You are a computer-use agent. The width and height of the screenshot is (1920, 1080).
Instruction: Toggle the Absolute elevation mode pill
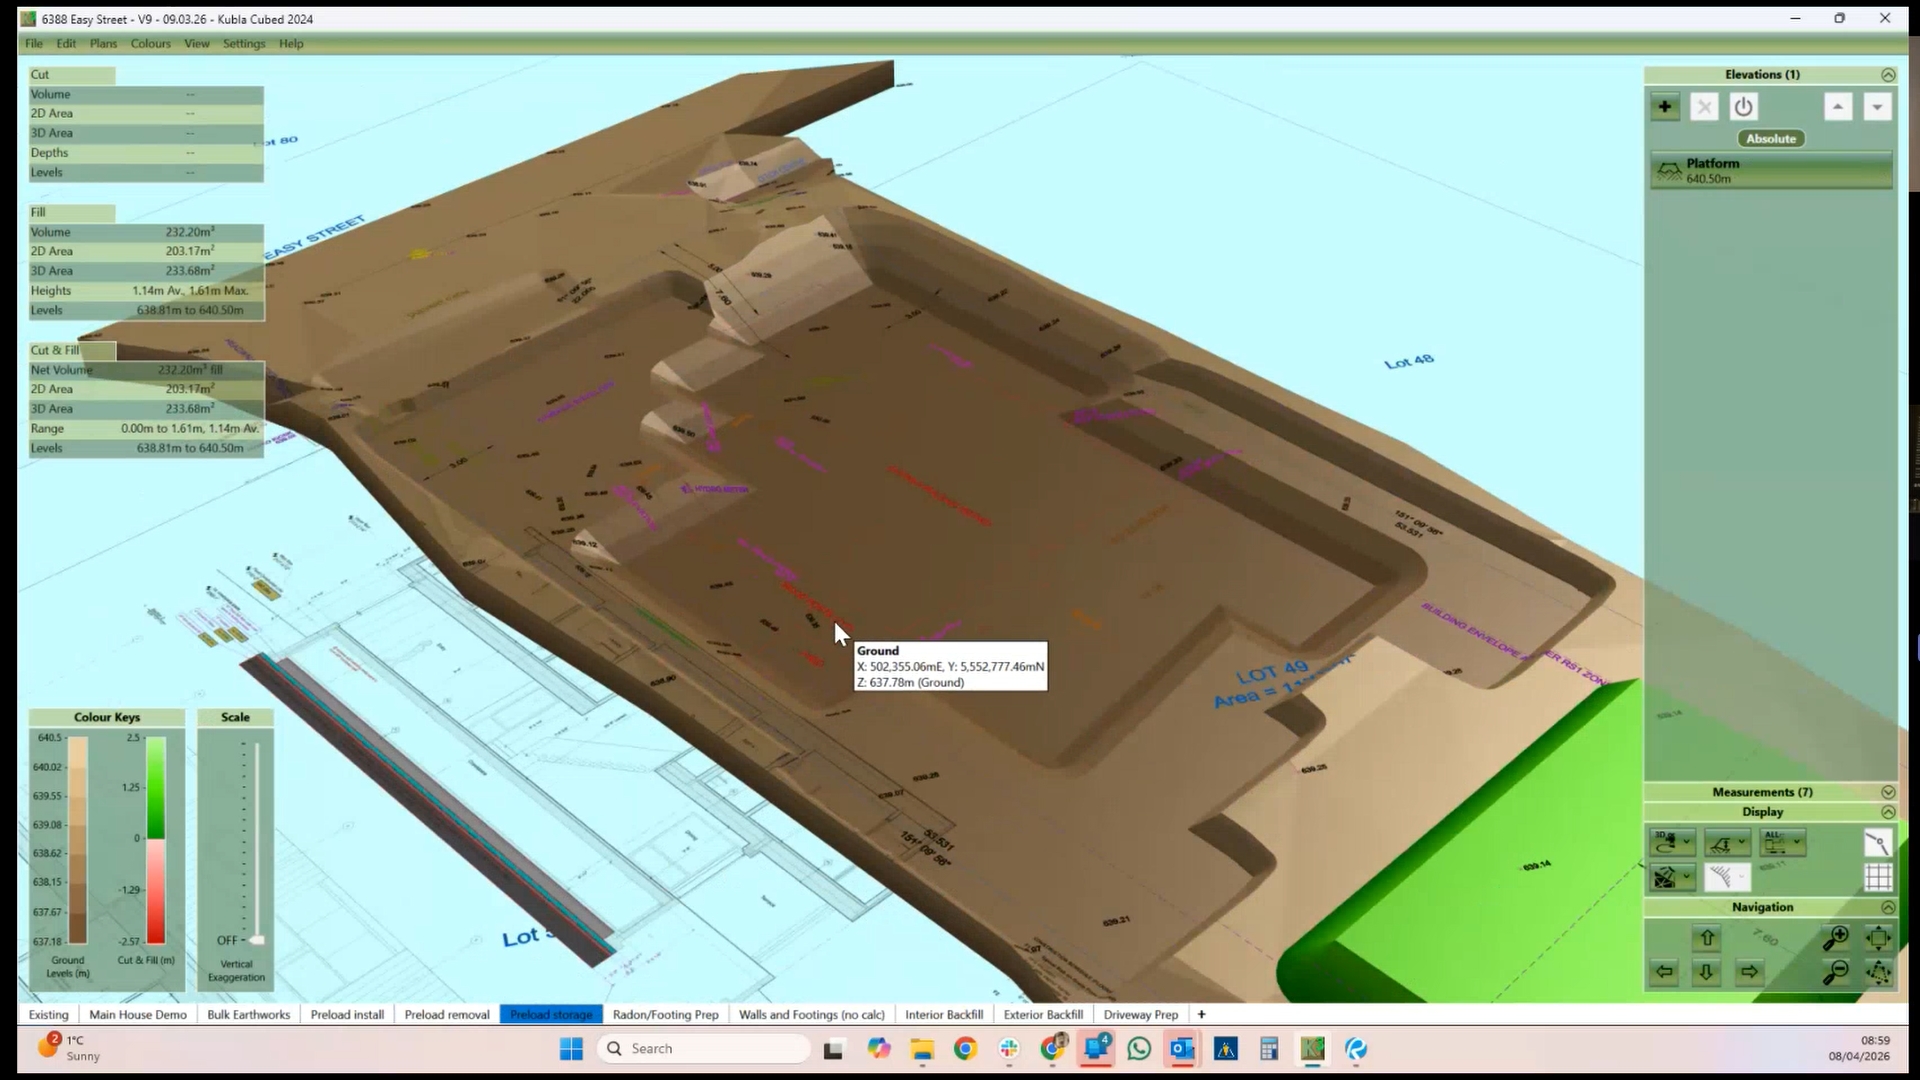point(1771,139)
